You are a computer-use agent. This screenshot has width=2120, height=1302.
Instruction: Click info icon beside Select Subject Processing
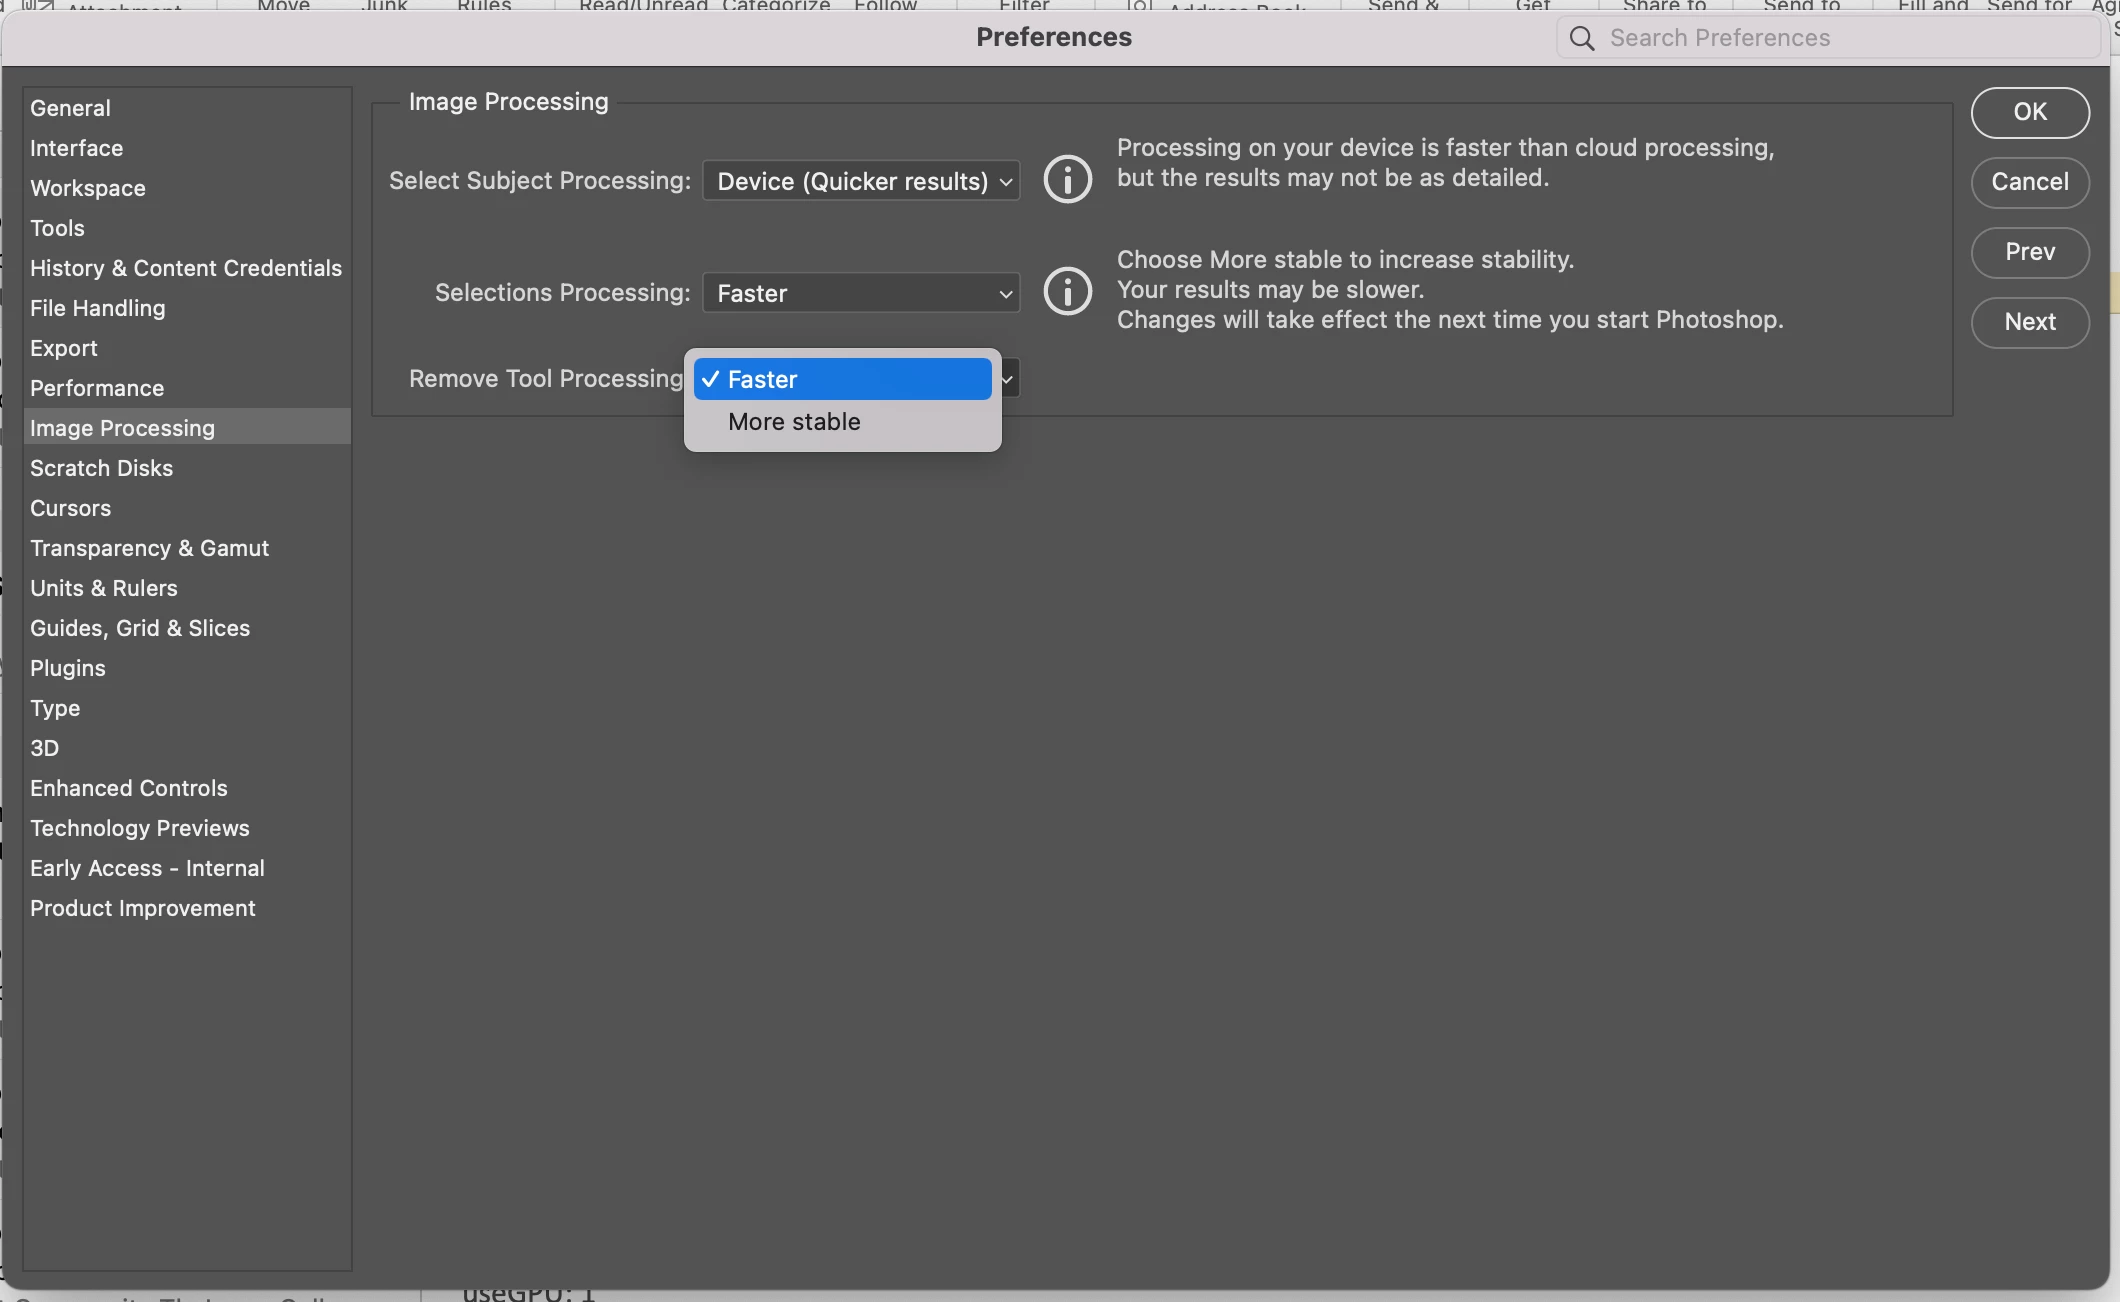(1067, 180)
